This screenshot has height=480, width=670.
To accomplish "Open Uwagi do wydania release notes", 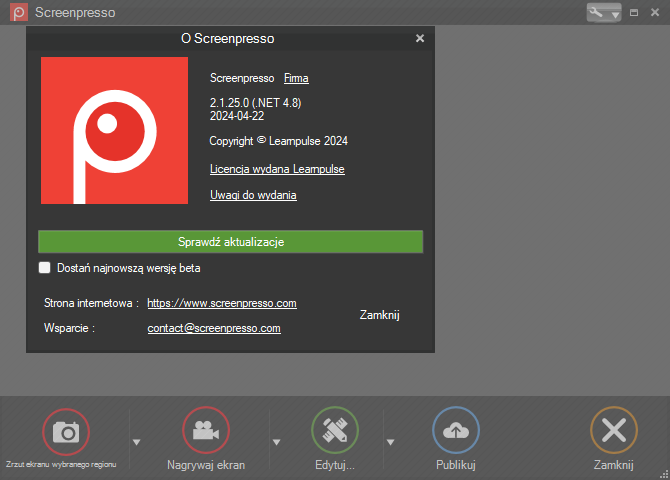I will click(253, 195).
